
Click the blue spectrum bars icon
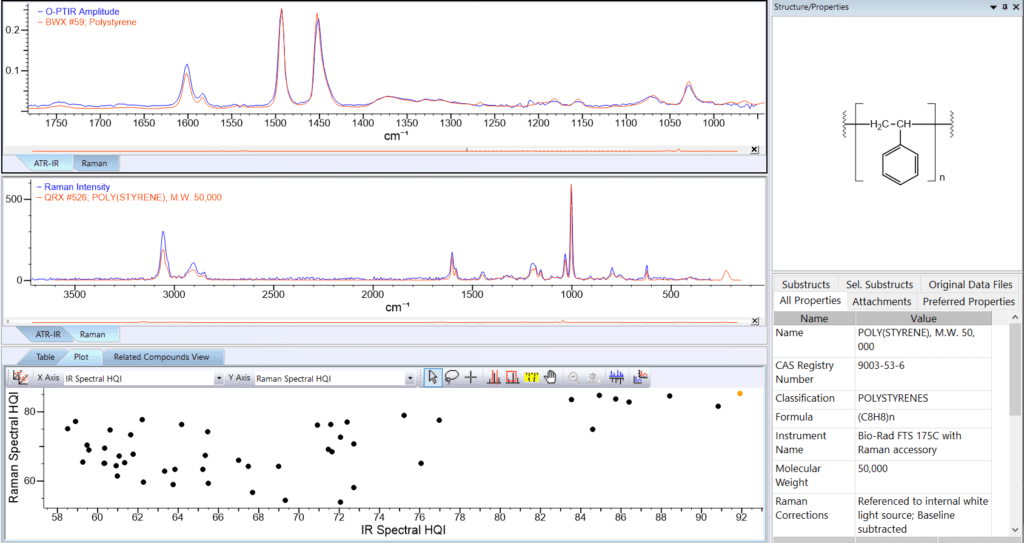[x=616, y=377]
